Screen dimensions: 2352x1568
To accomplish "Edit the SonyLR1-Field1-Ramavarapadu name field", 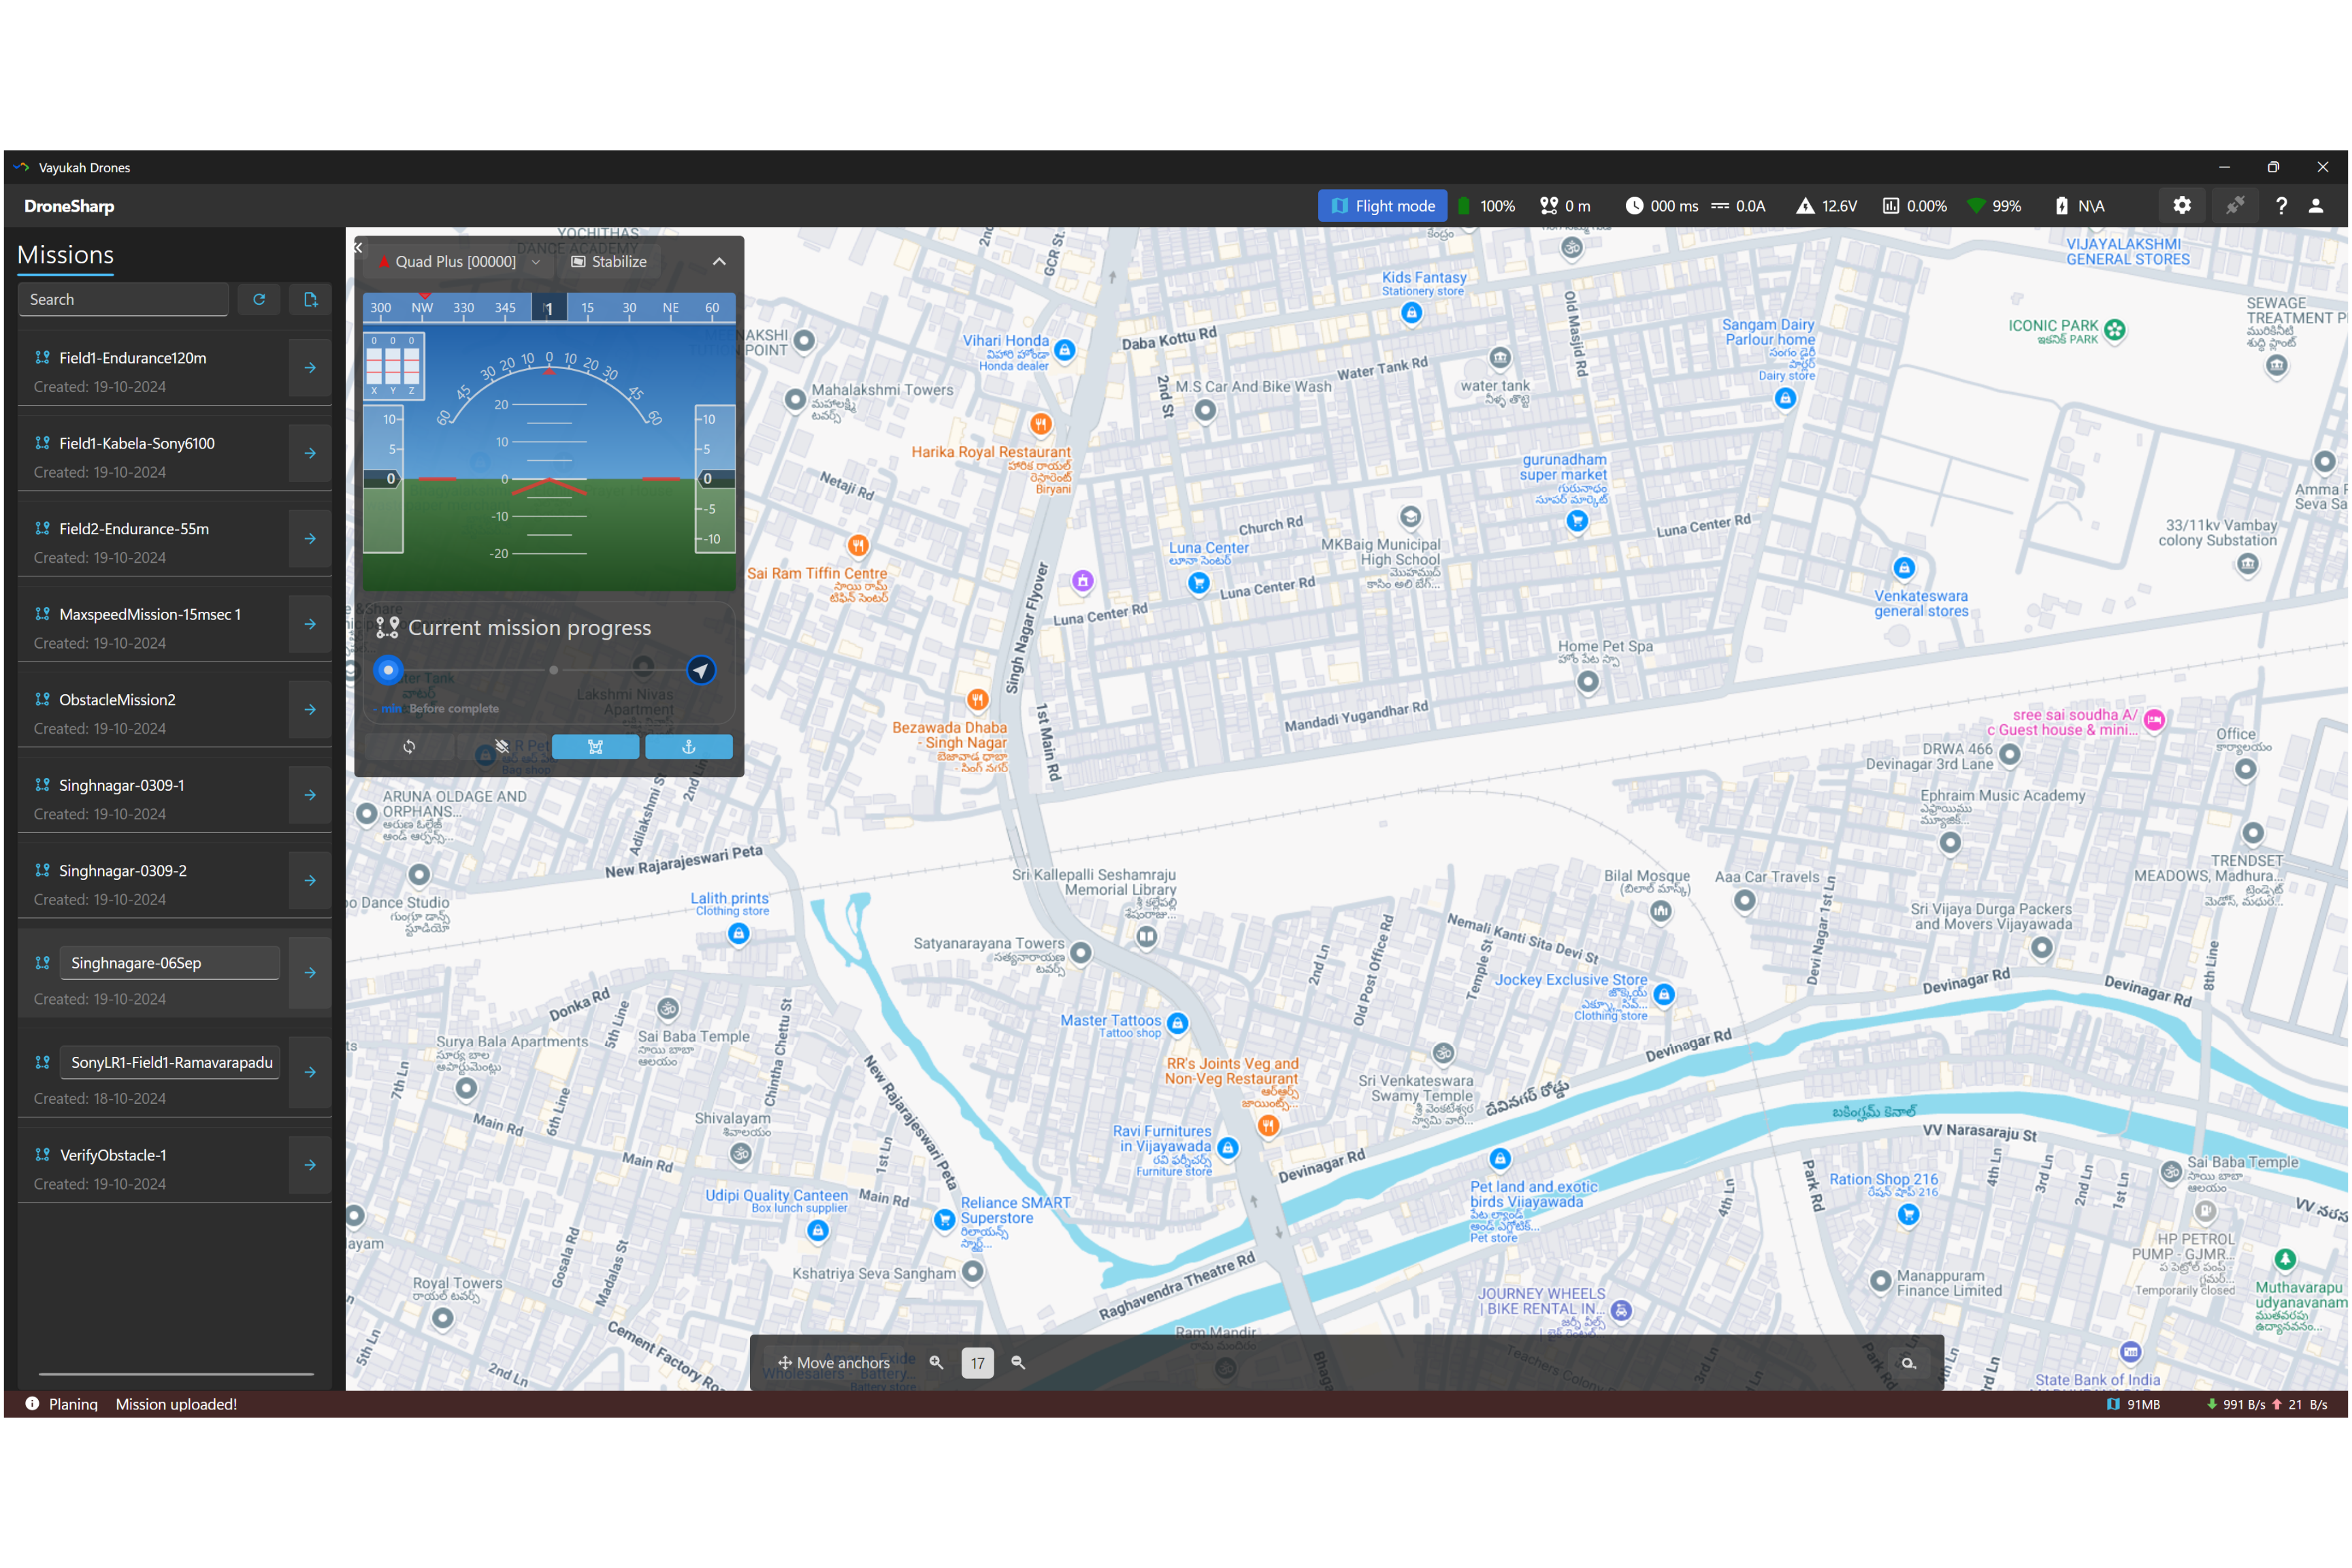I will (169, 1062).
